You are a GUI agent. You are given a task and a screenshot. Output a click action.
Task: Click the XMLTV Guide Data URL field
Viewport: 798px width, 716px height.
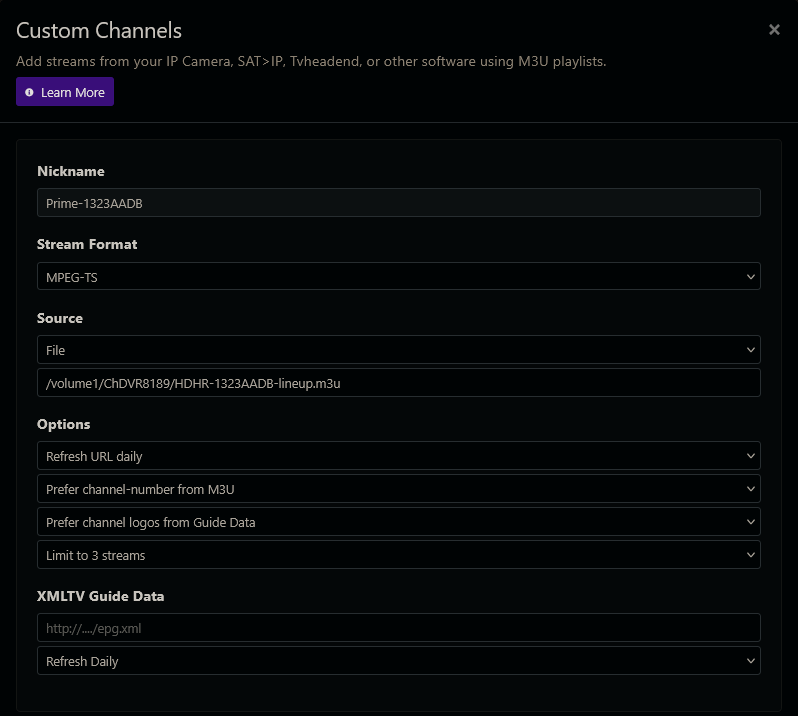[398, 628]
